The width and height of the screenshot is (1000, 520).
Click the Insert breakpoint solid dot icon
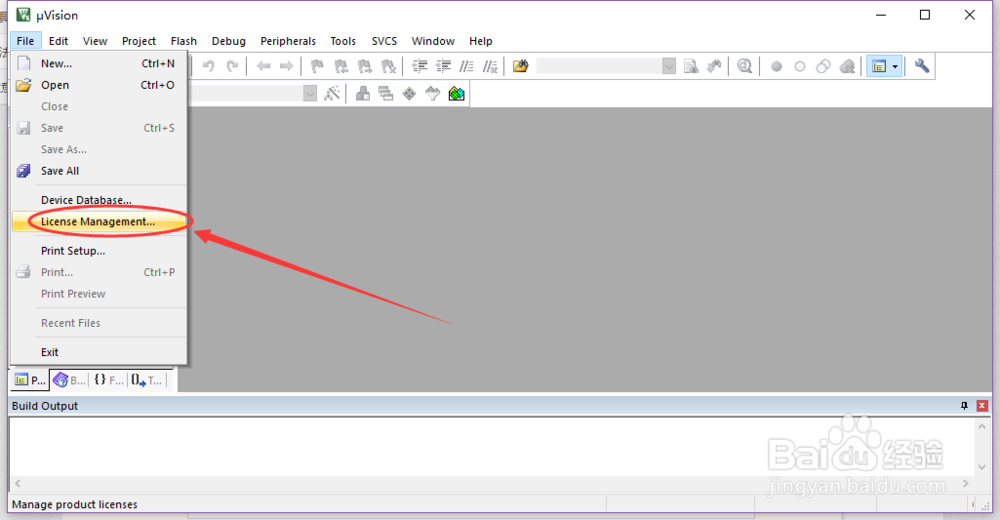776,66
